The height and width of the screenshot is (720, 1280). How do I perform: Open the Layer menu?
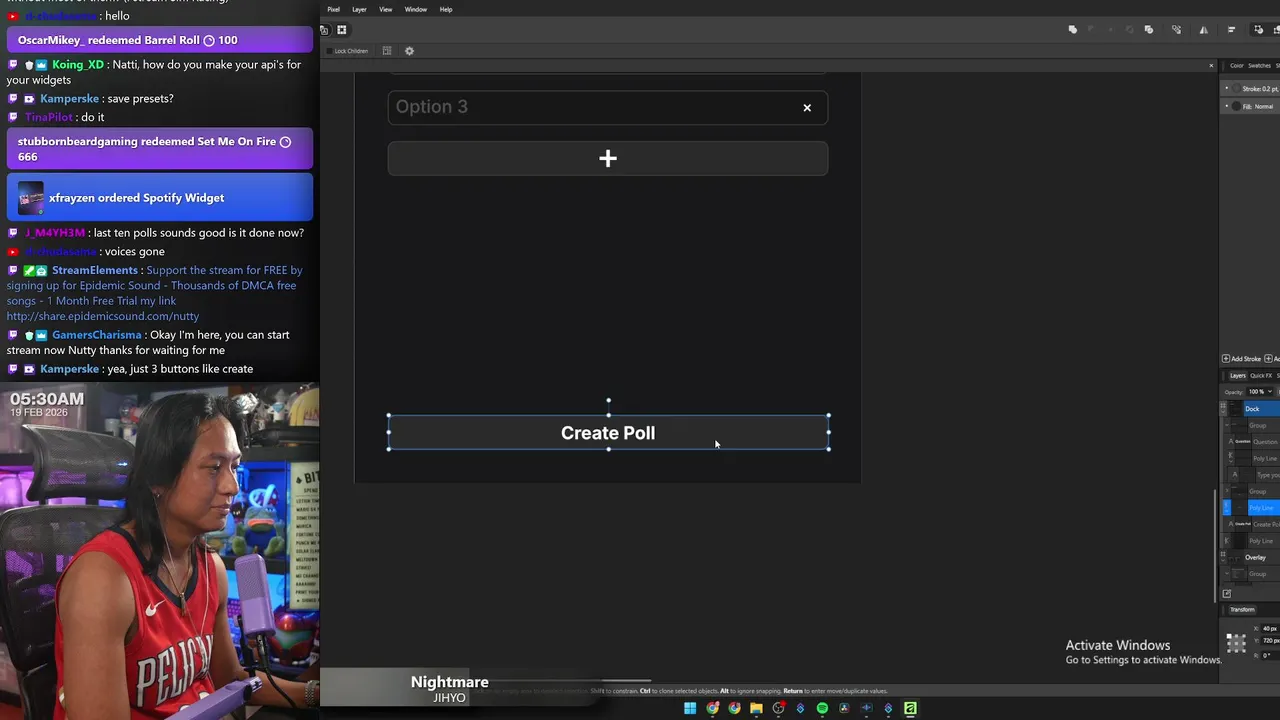(x=359, y=9)
